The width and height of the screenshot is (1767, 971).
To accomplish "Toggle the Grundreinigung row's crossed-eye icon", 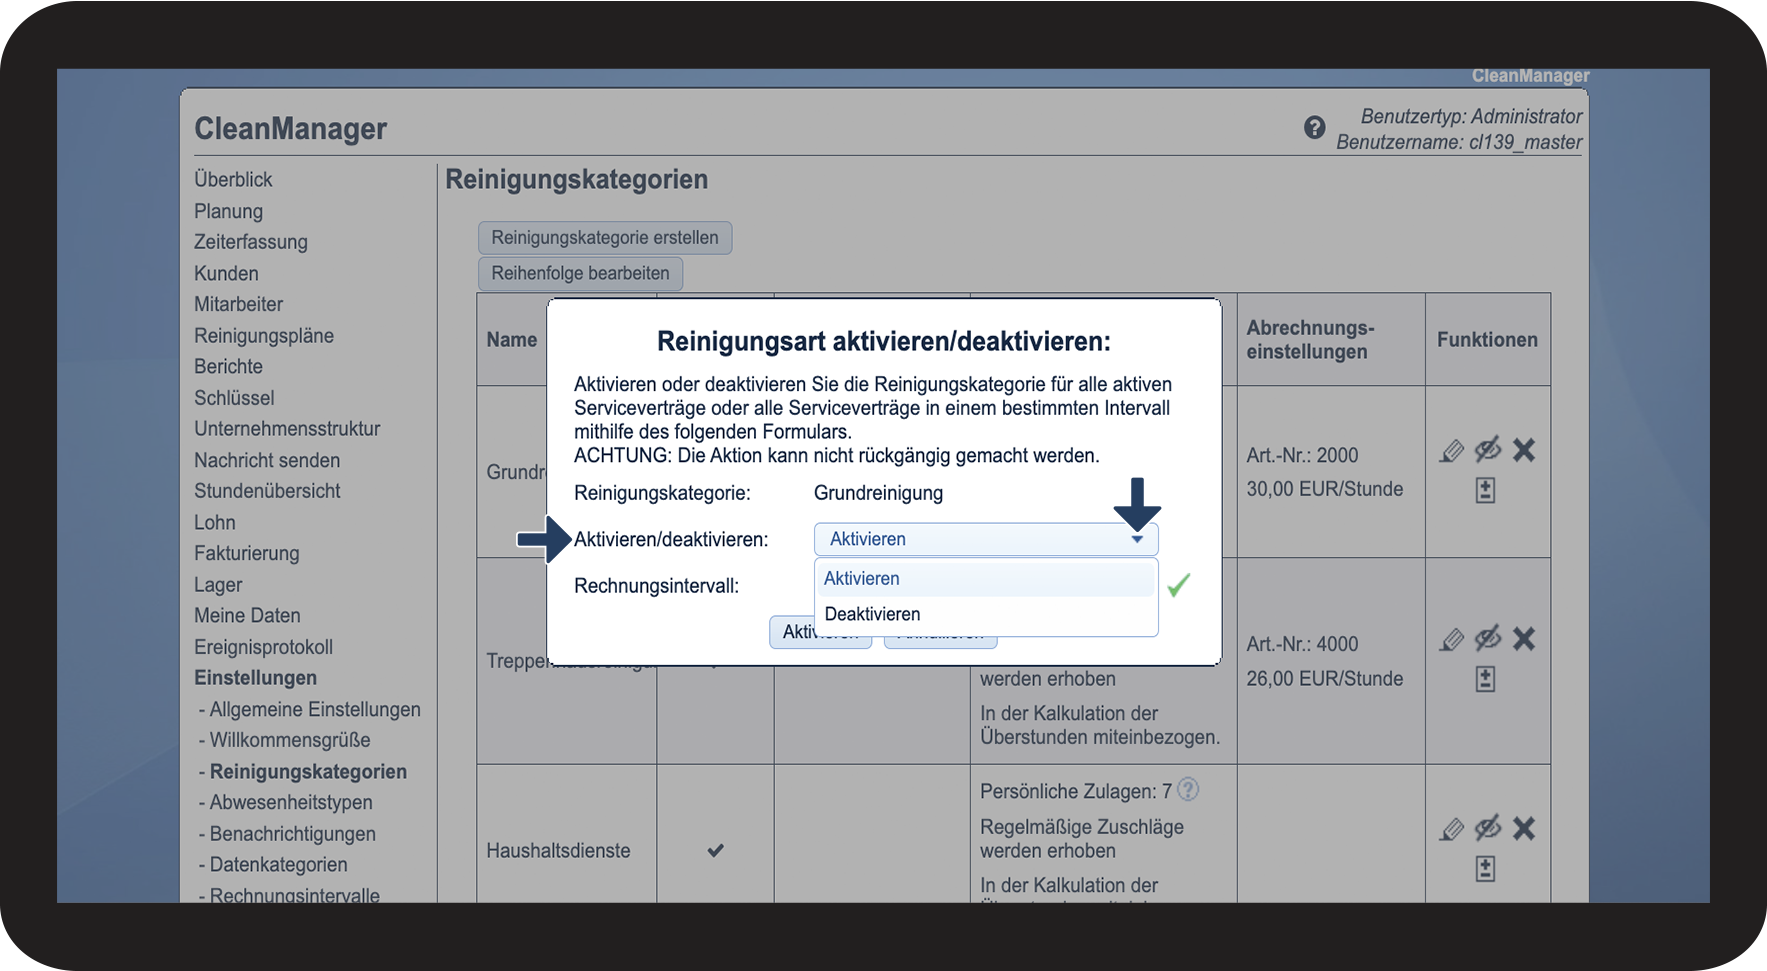I will point(1488,449).
